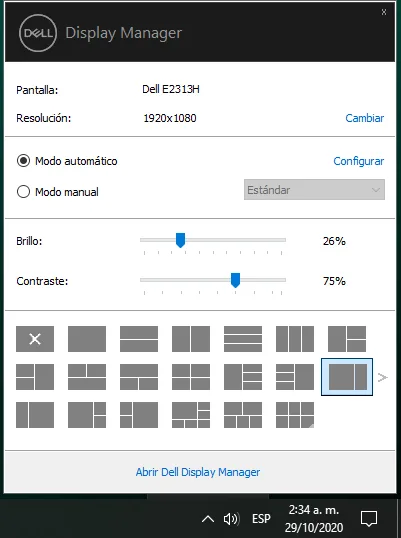Open the taskbar clock and date
Screen dimensions: 401x538
tap(314, 518)
